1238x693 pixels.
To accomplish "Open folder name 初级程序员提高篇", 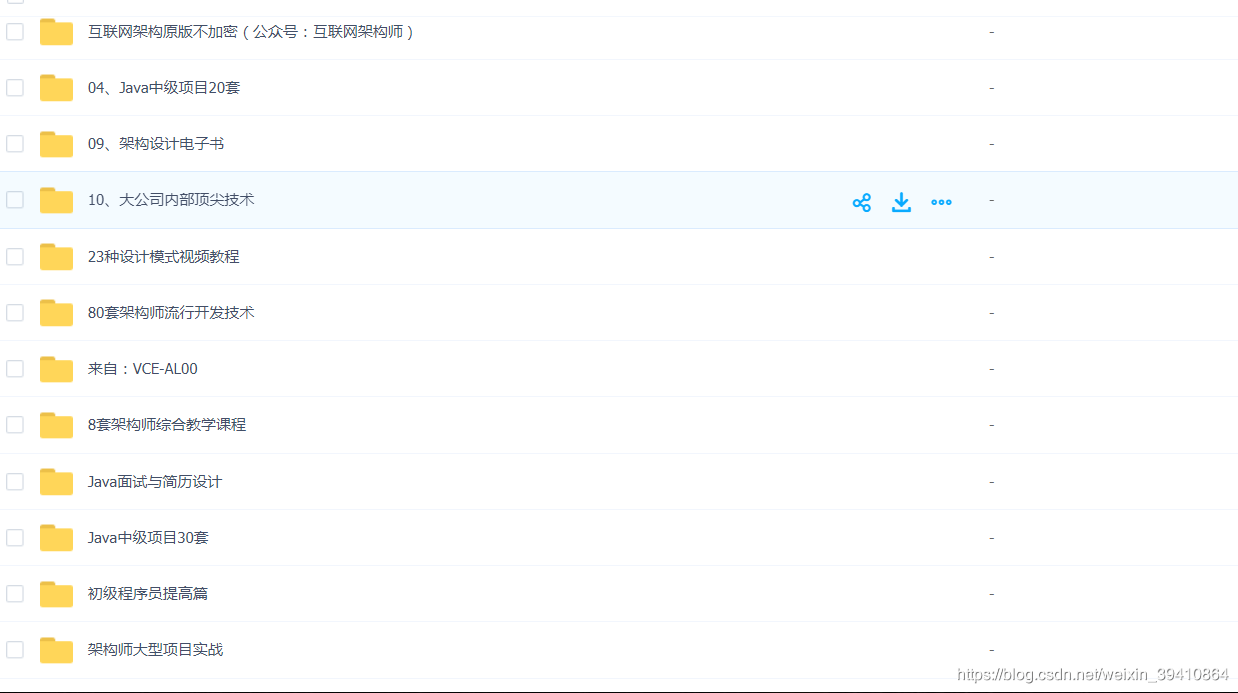I will [148, 594].
